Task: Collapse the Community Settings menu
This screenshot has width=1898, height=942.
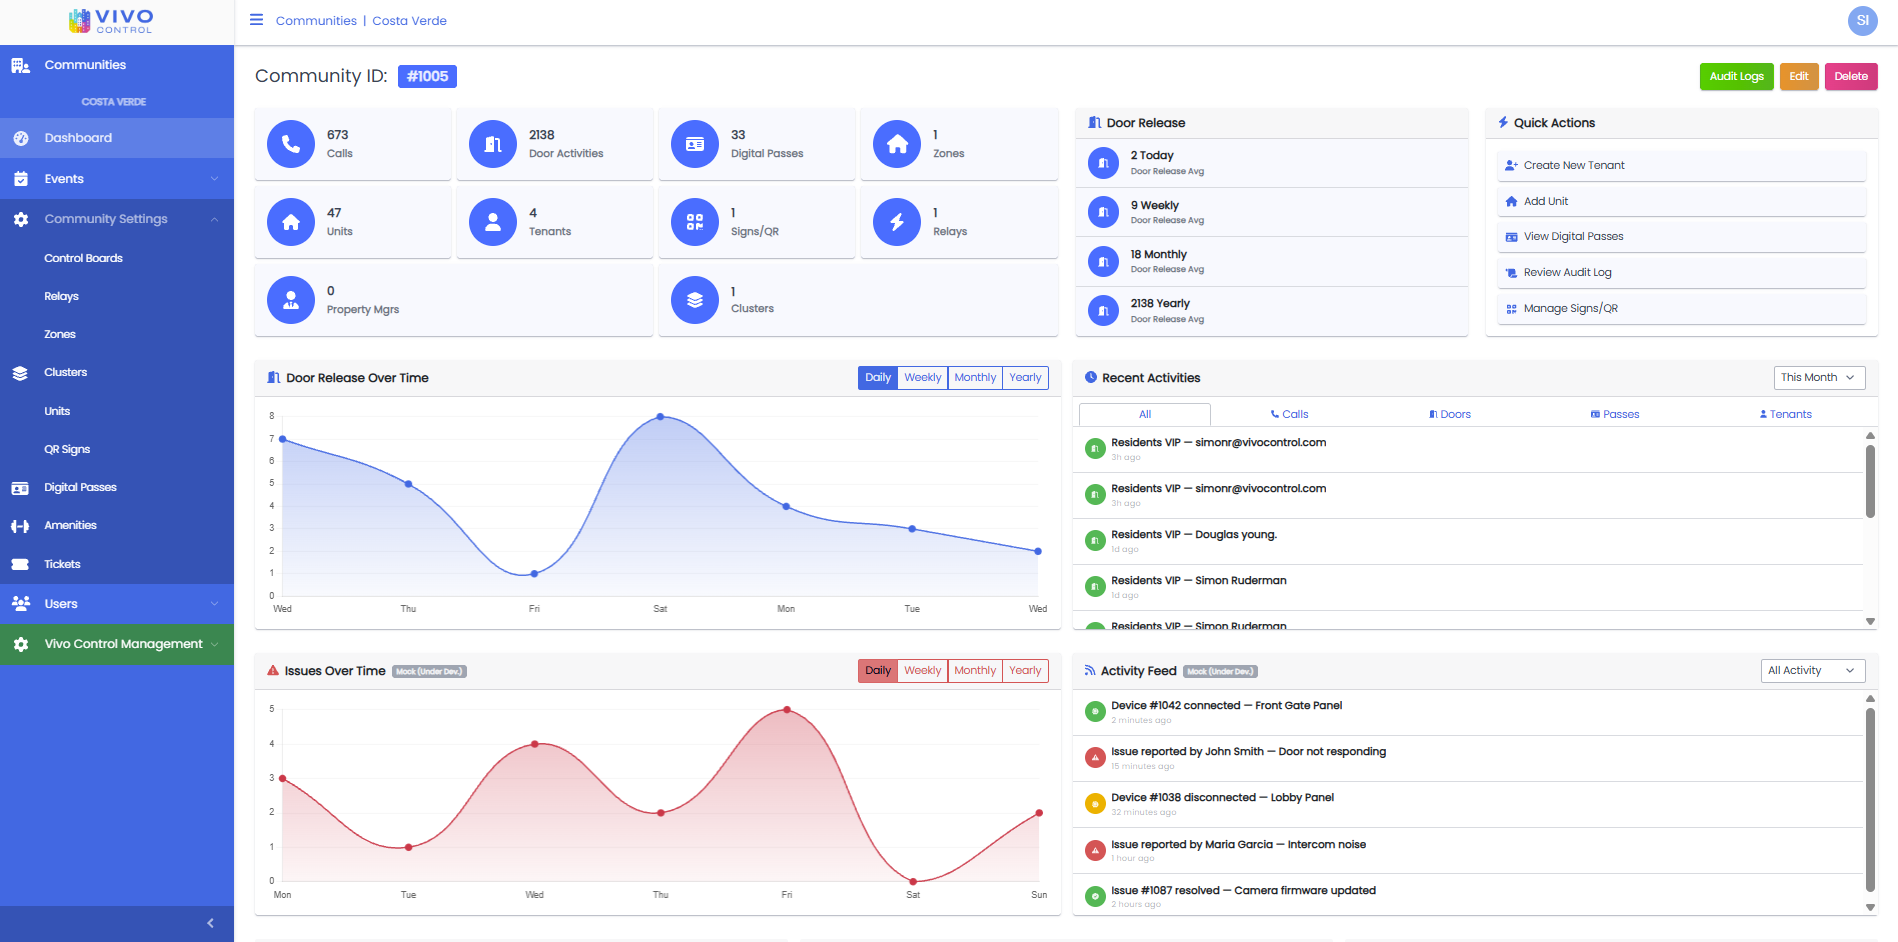Action: [117, 219]
